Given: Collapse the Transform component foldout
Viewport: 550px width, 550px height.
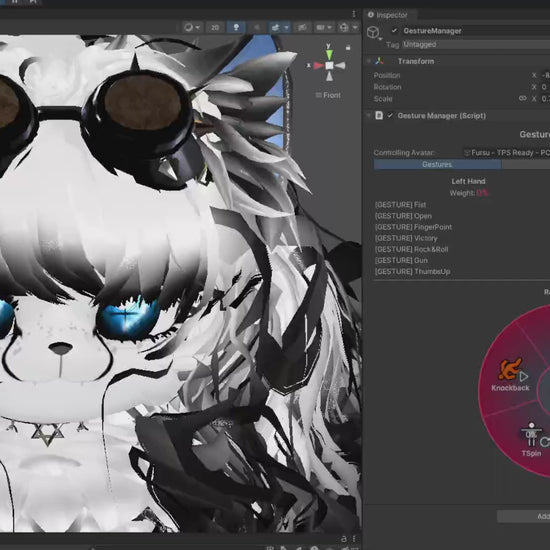Looking at the screenshot, I should [369, 61].
